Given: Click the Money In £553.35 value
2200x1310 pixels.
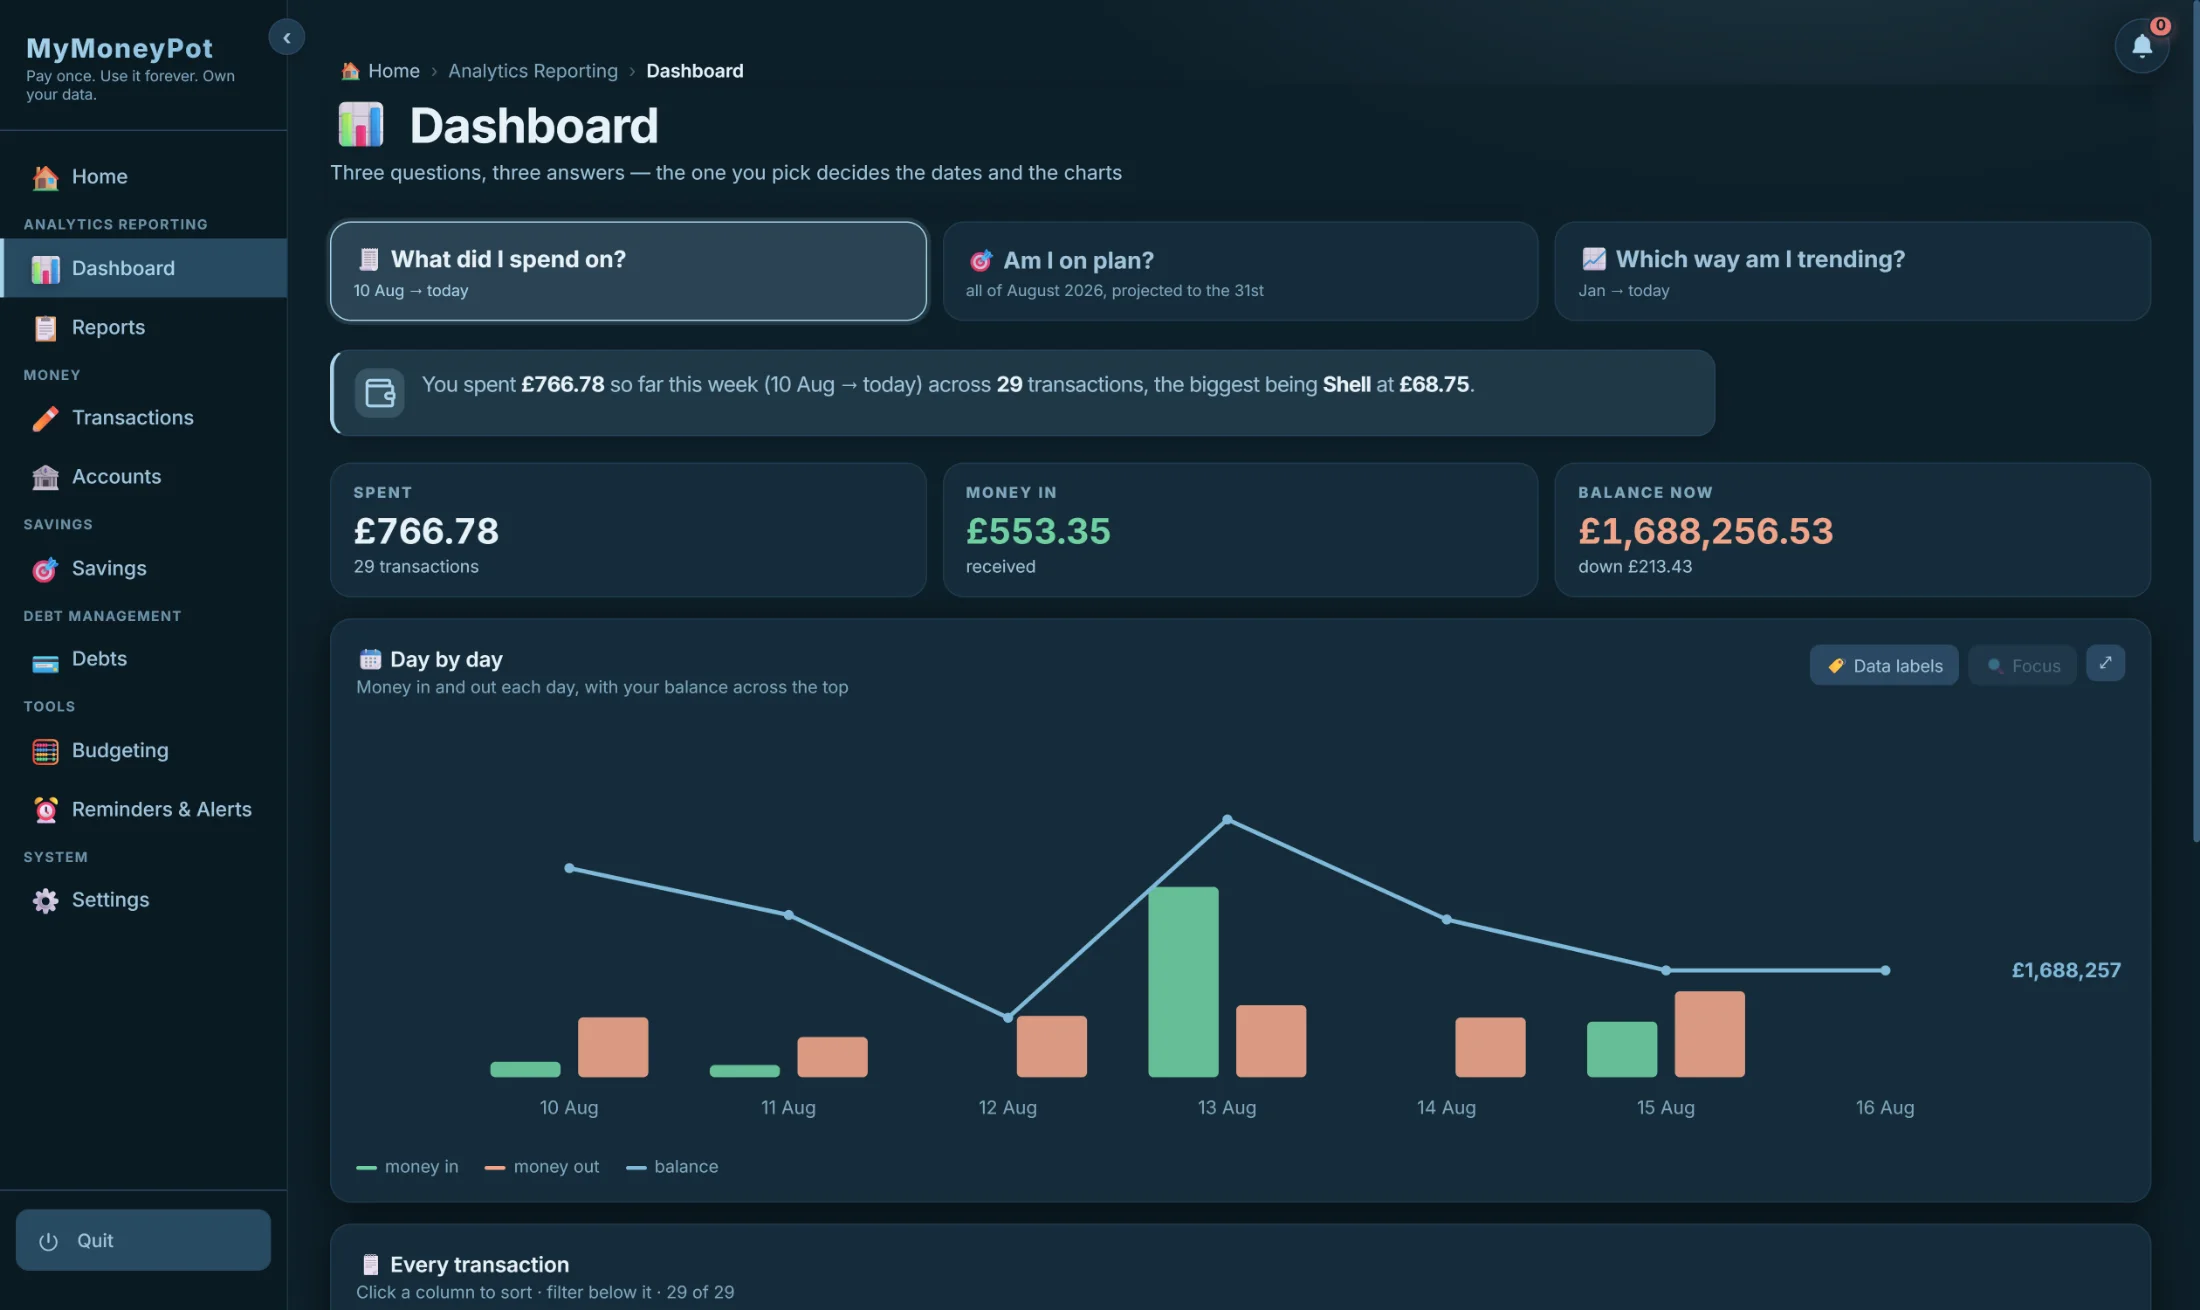Looking at the screenshot, I should point(1038,531).
